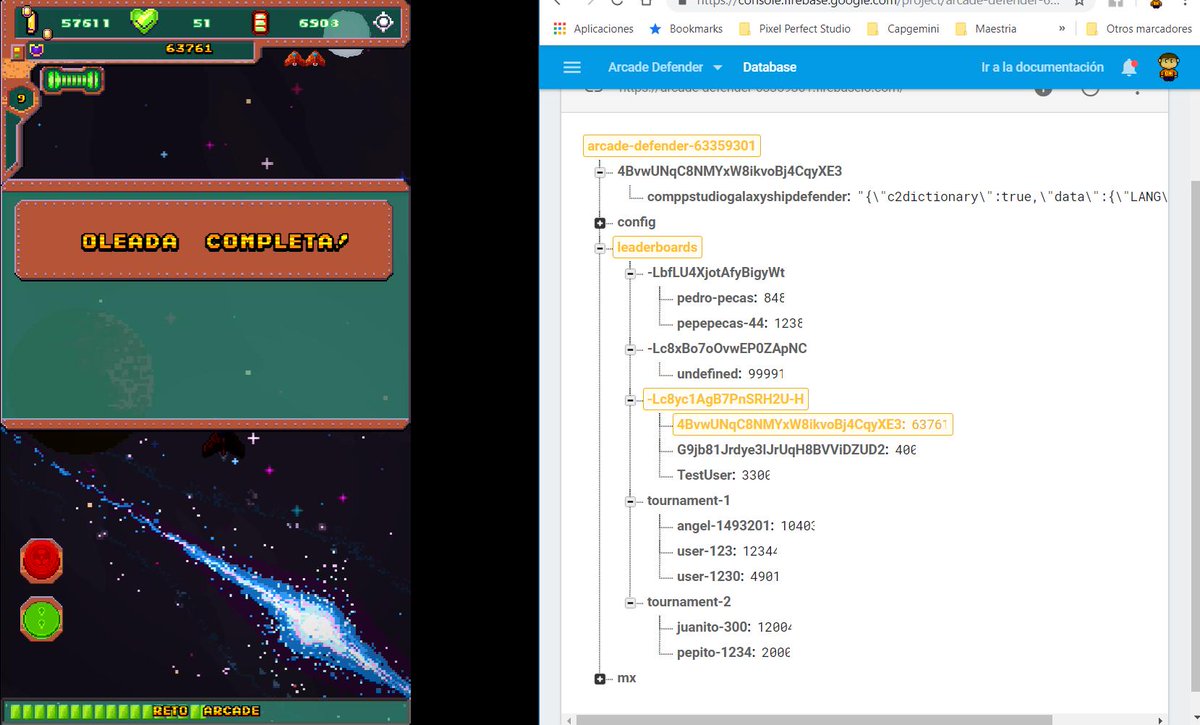The image size is (1200, 725).
Task: Click the compstudiogalaxyshipdefender data entry
Action: click(x=907, y=197)
